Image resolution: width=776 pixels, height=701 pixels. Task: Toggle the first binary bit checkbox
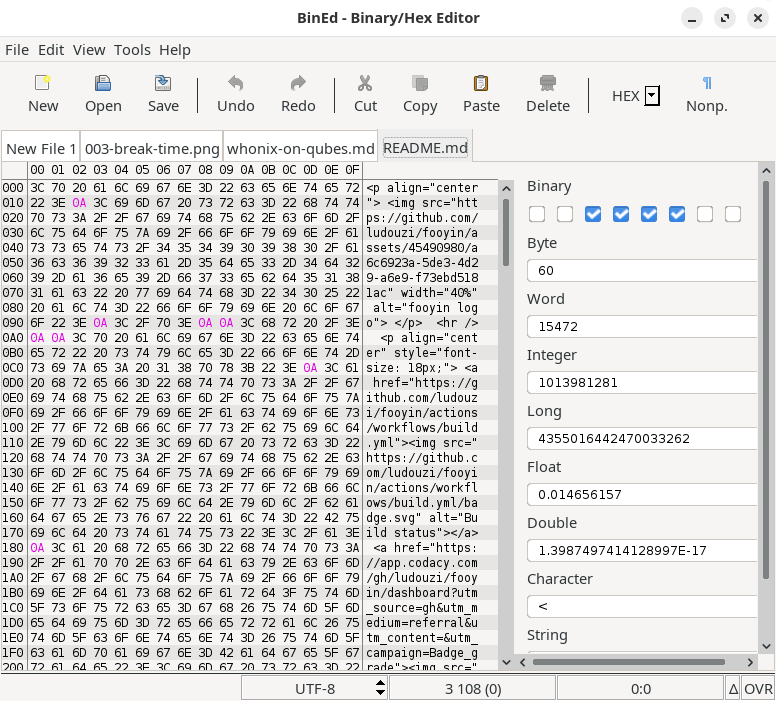(537, 214)
